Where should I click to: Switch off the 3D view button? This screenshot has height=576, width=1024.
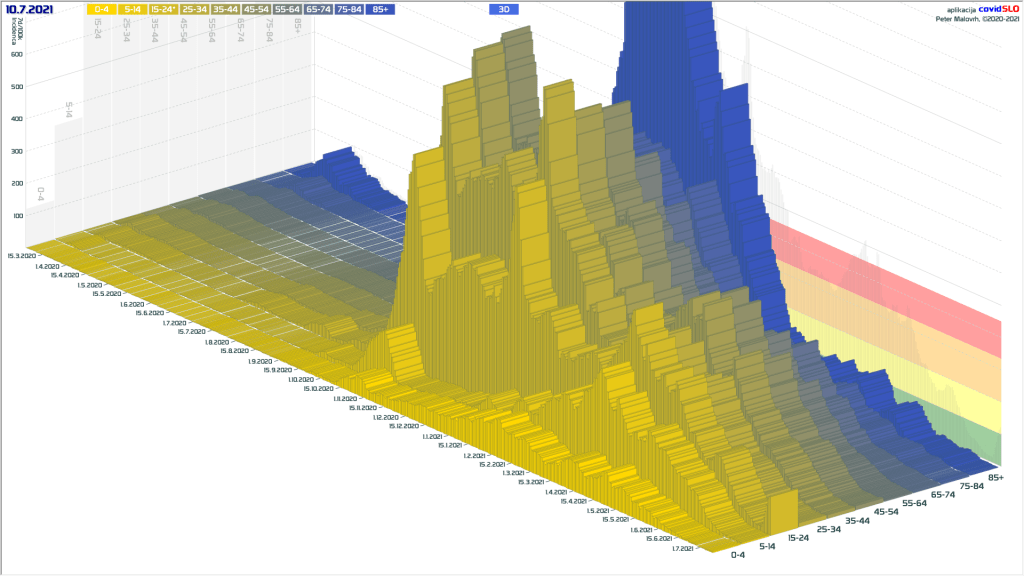pyautogui.click(x=504, y=8)
